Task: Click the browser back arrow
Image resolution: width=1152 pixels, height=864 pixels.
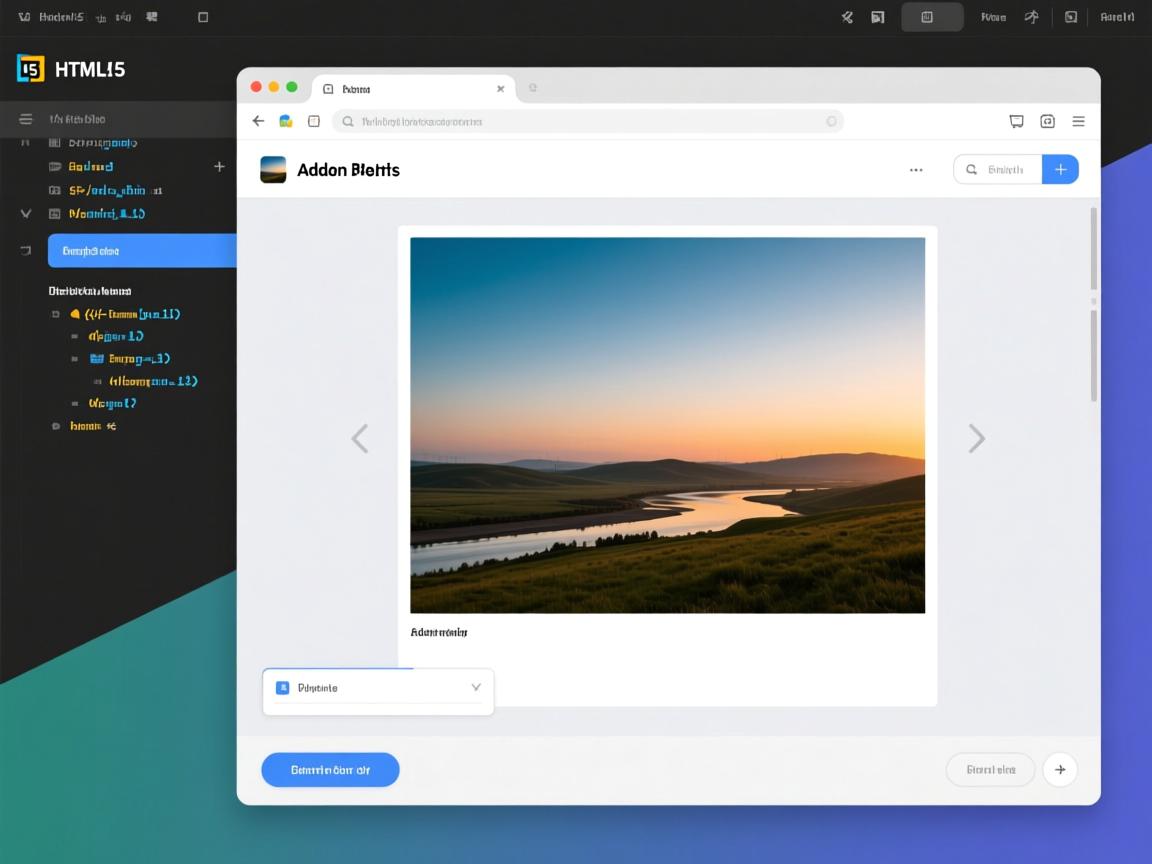Action: click(x=258, y=121)
